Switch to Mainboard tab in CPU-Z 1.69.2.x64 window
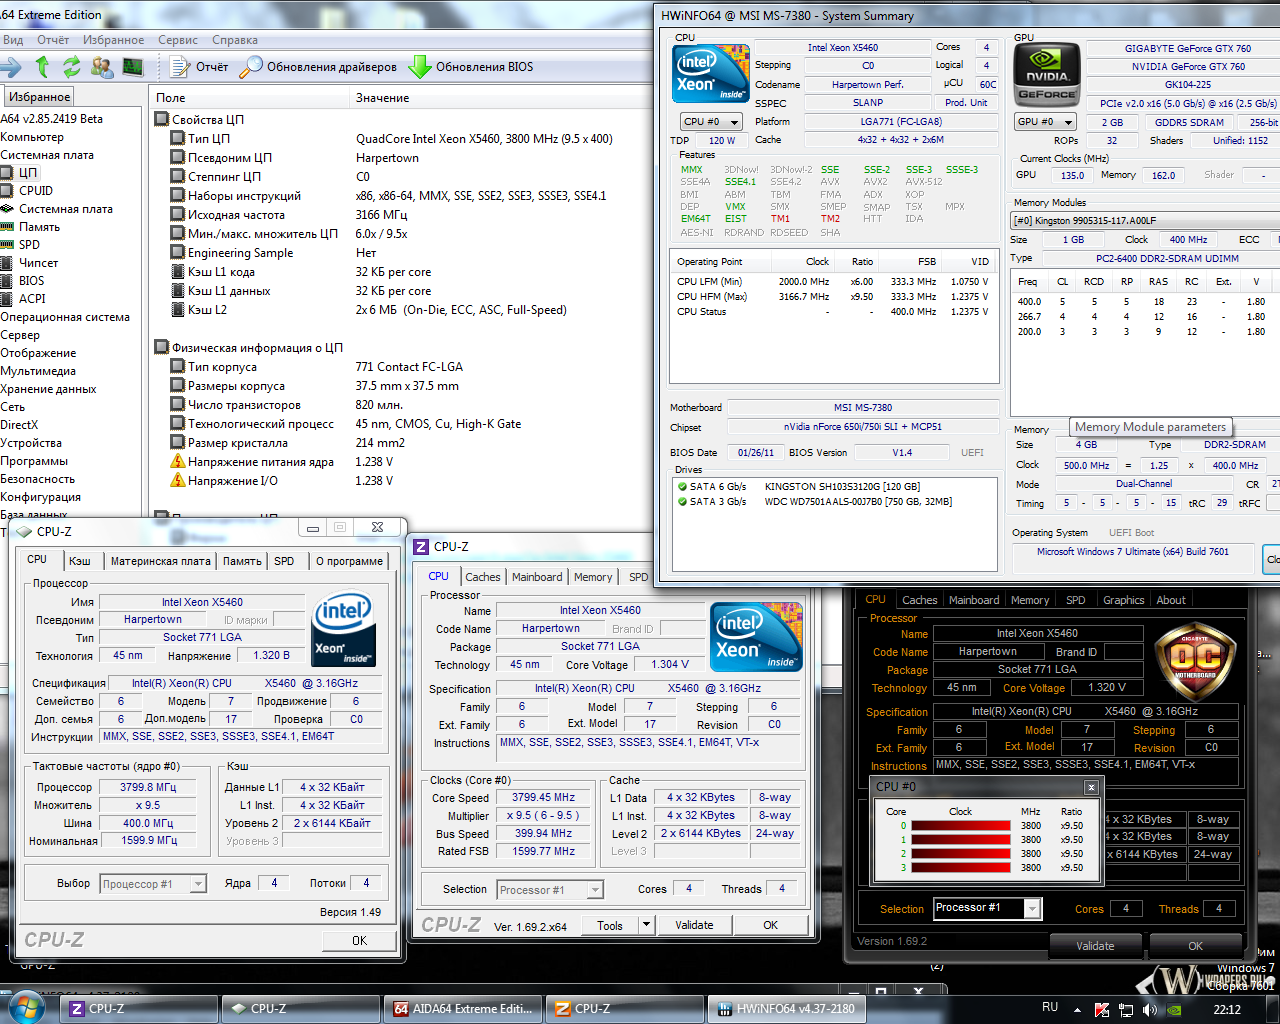1280x1024 pixels. 537,577
